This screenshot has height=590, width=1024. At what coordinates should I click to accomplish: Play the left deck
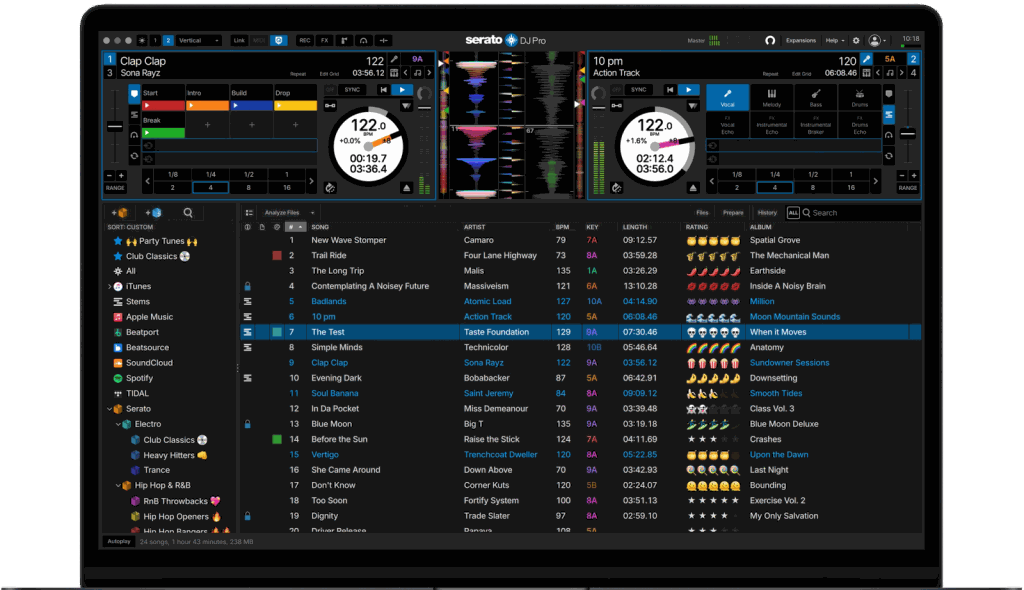tap(402, 90)
